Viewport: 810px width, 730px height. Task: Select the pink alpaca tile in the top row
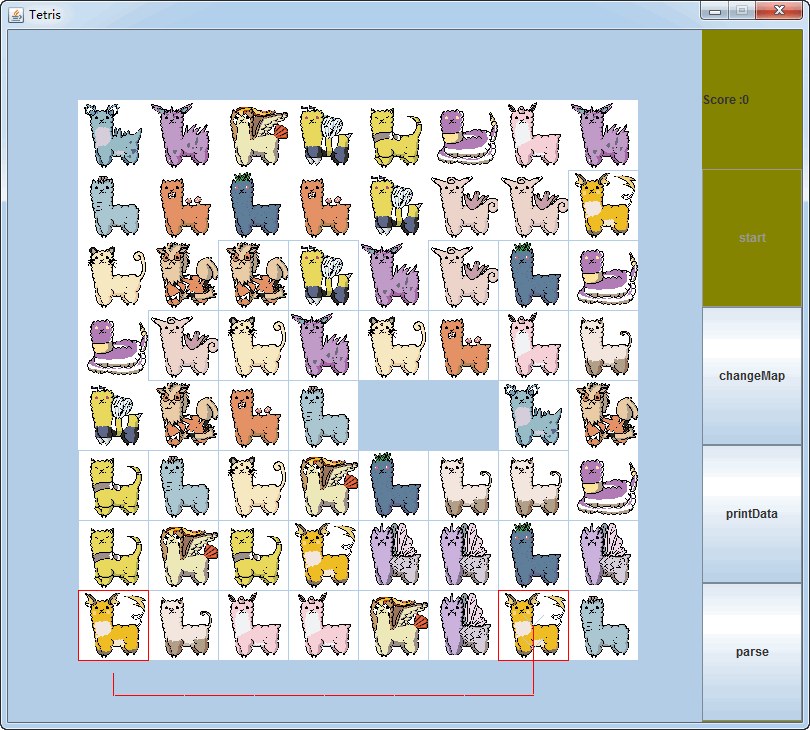pos(533,135)
